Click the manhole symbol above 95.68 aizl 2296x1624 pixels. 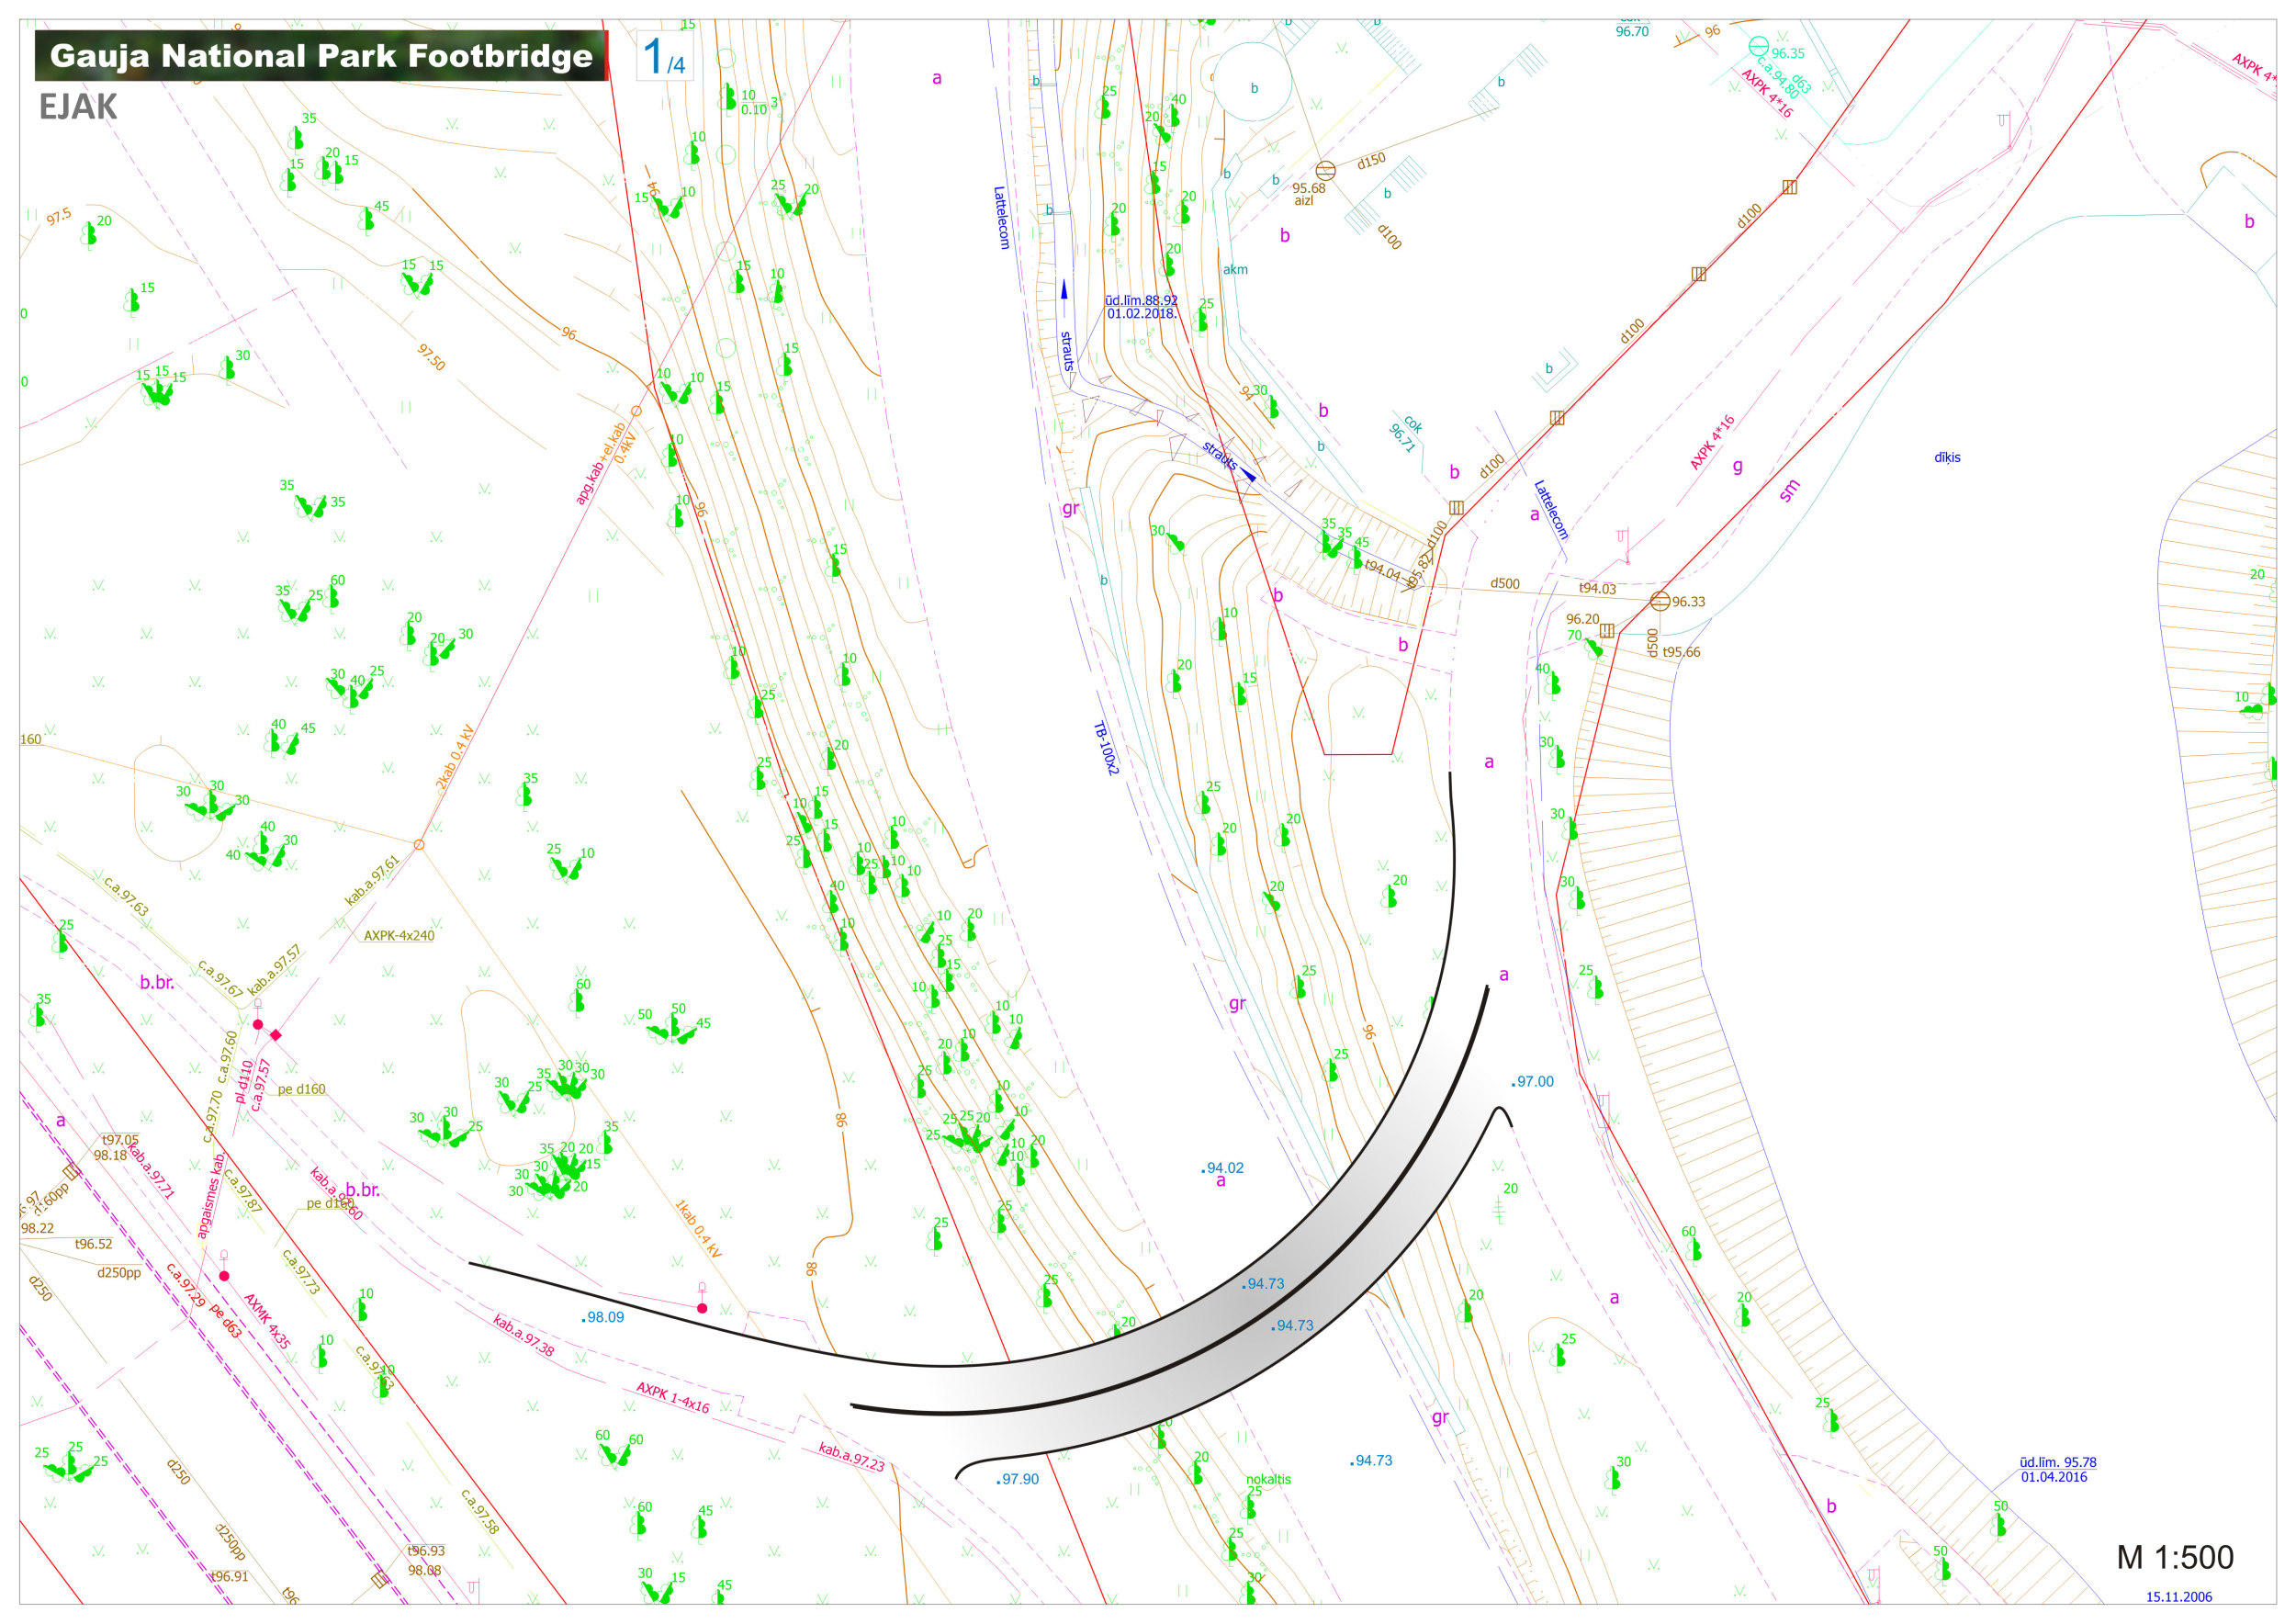click(1325, 170)
